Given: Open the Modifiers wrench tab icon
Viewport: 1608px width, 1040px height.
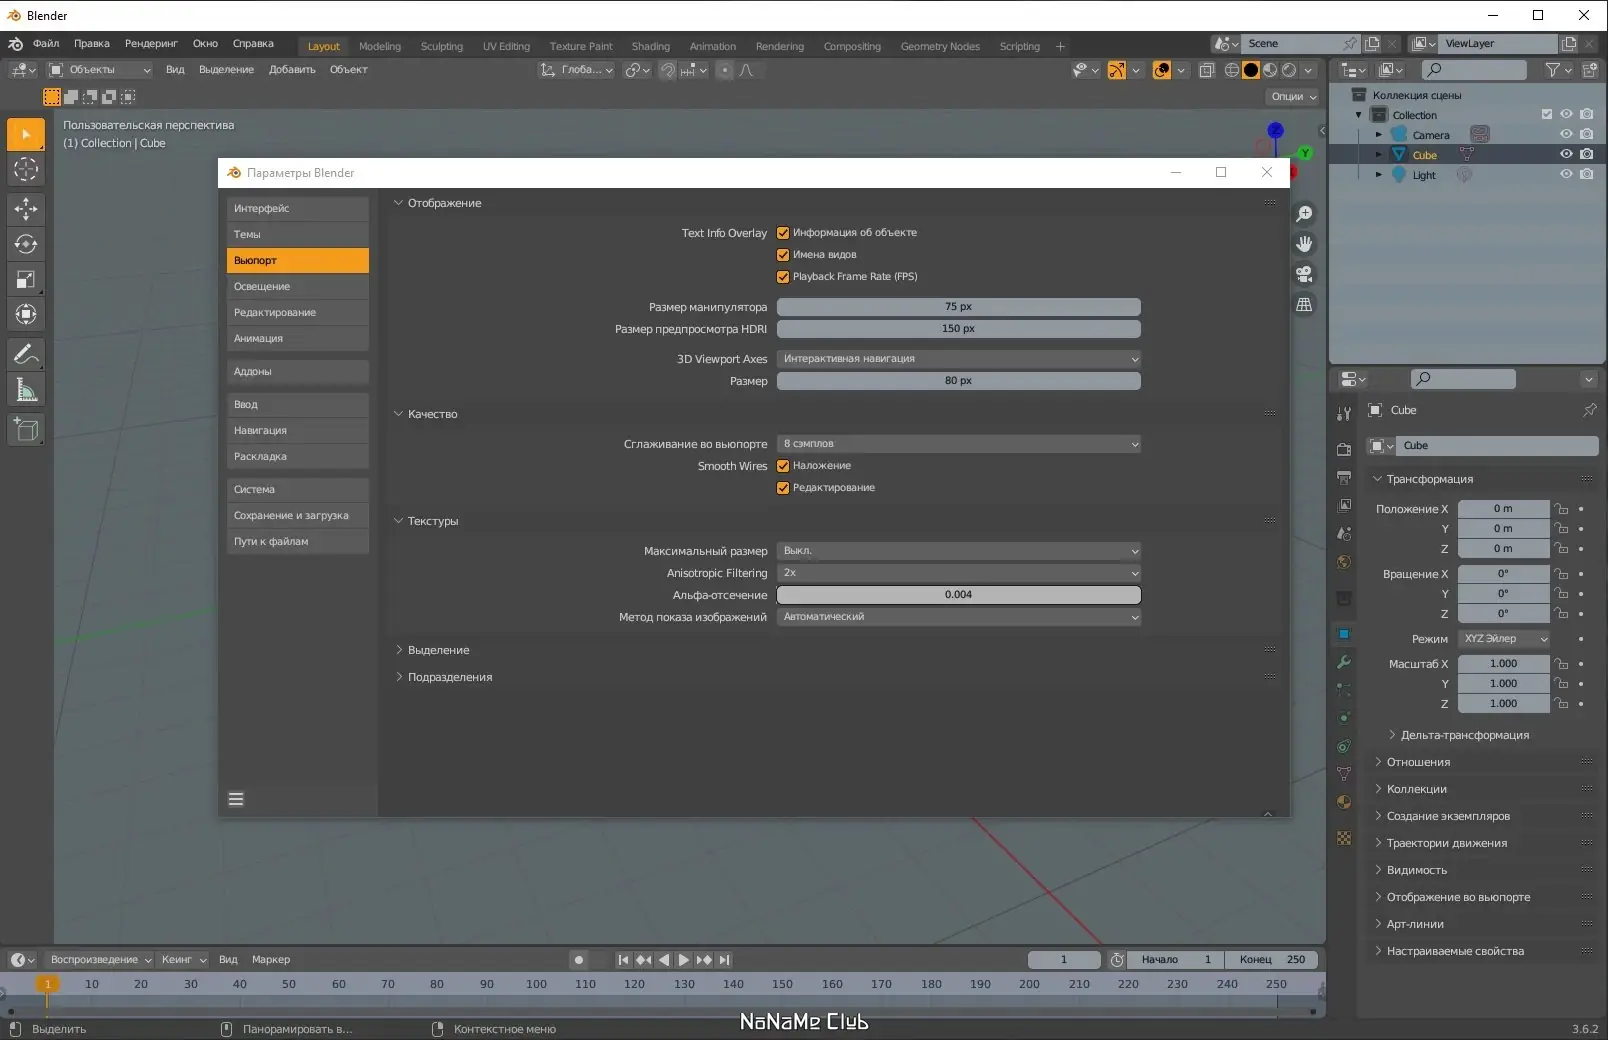Looking at the screenshot, I should coord(1344,662).
